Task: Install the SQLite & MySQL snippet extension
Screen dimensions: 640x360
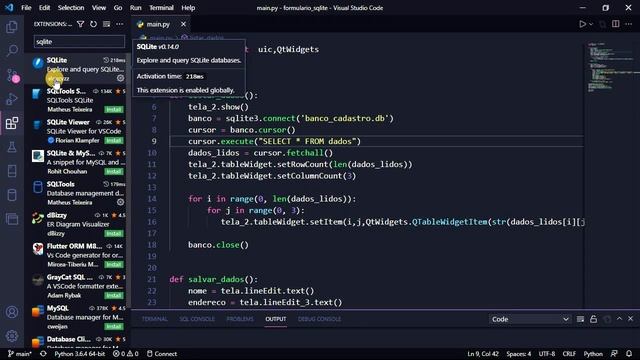Action: [113, 171]
